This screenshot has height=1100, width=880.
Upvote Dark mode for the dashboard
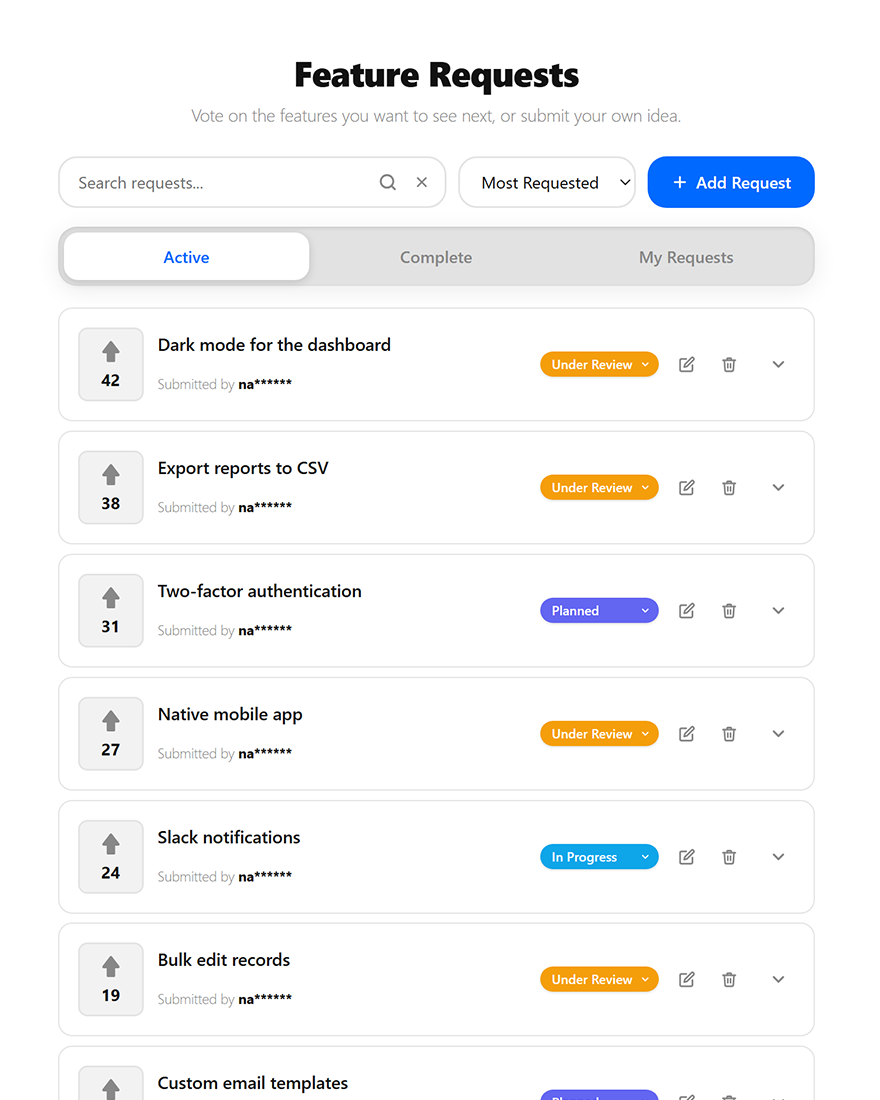click(111, 364)
